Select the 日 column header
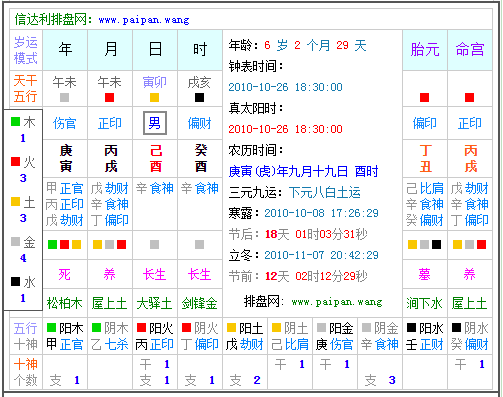Screen dimensions: 503x397 tap(155, 50)
